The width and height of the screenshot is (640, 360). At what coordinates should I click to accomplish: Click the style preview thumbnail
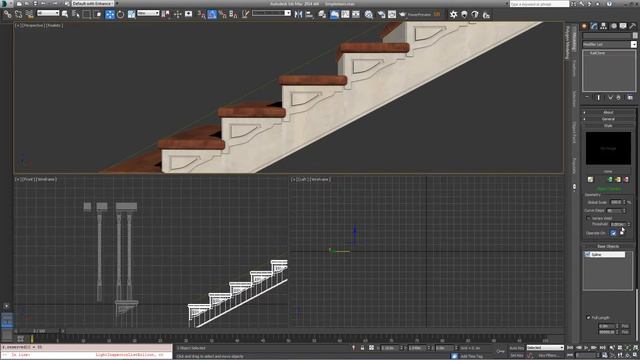(608, 148)
